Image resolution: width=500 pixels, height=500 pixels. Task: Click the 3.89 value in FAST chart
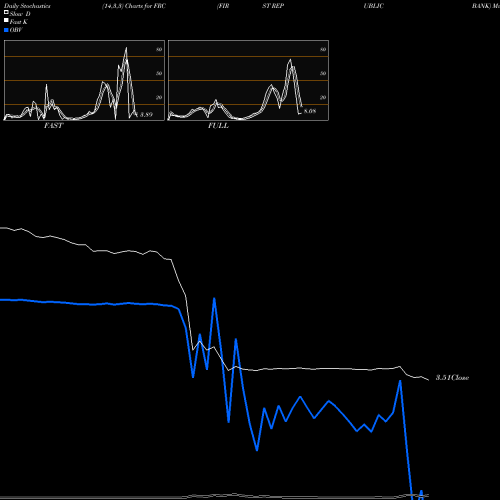[x=146, y=114]
